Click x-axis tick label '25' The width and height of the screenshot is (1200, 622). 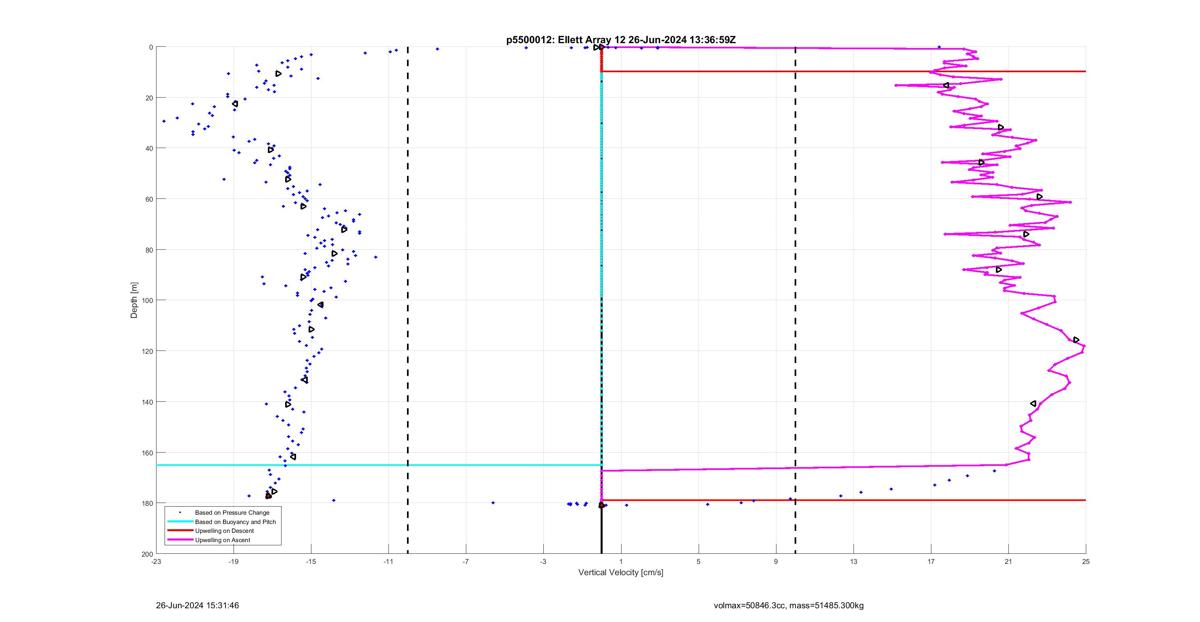[x=1086, y=562]
